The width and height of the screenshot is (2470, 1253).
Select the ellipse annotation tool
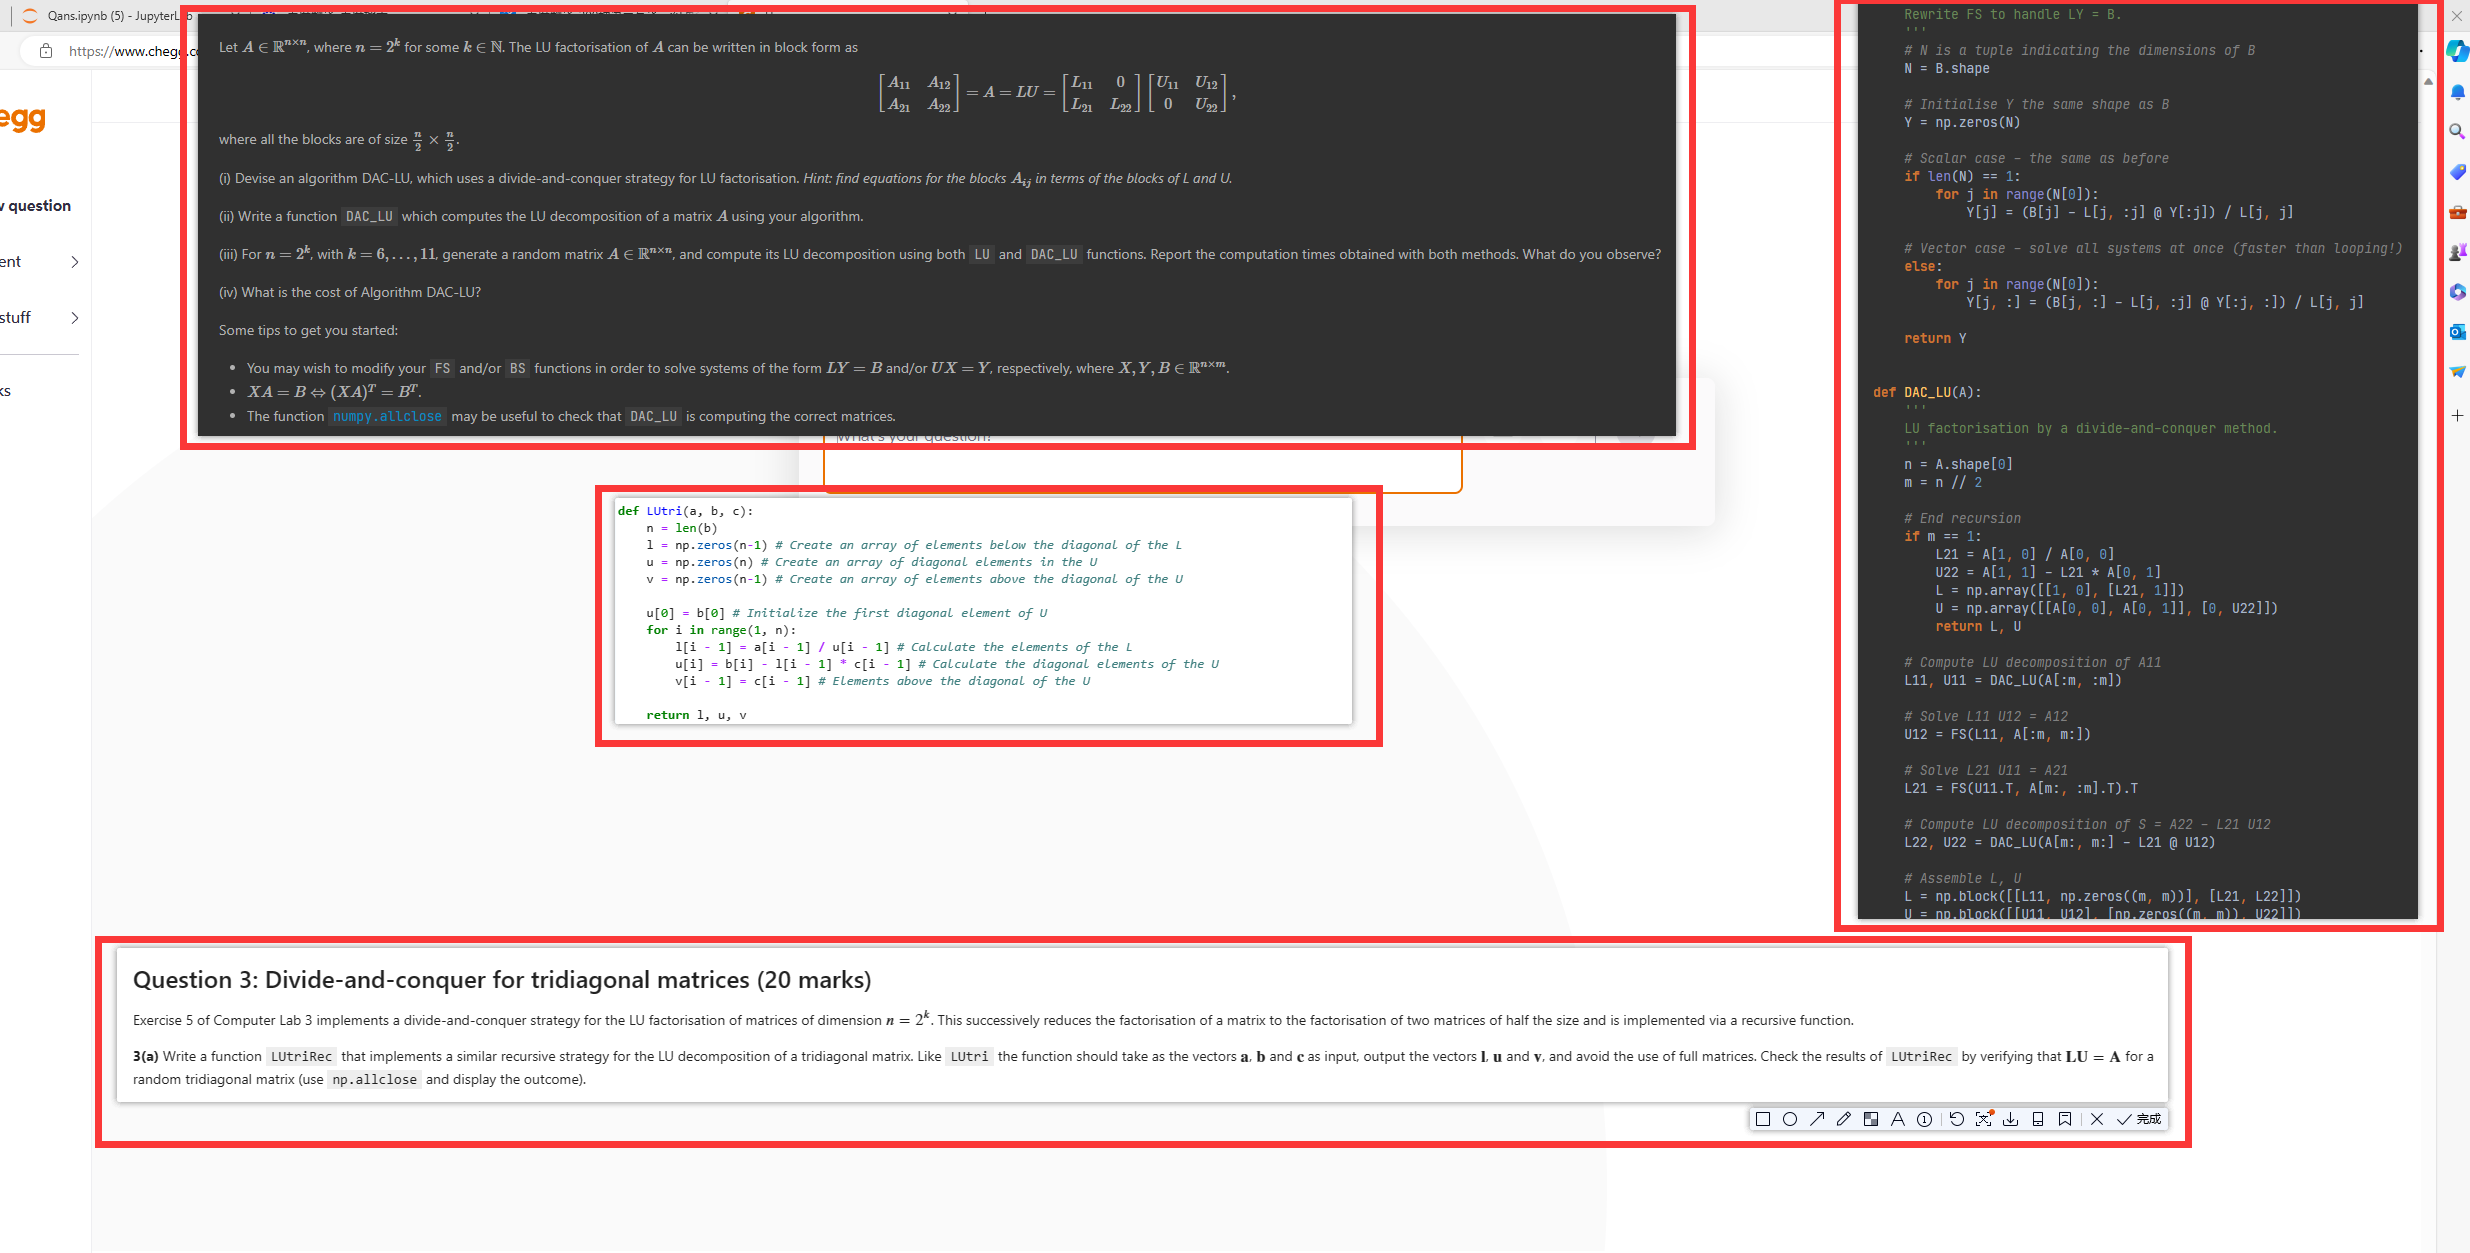[1791, 1119]
